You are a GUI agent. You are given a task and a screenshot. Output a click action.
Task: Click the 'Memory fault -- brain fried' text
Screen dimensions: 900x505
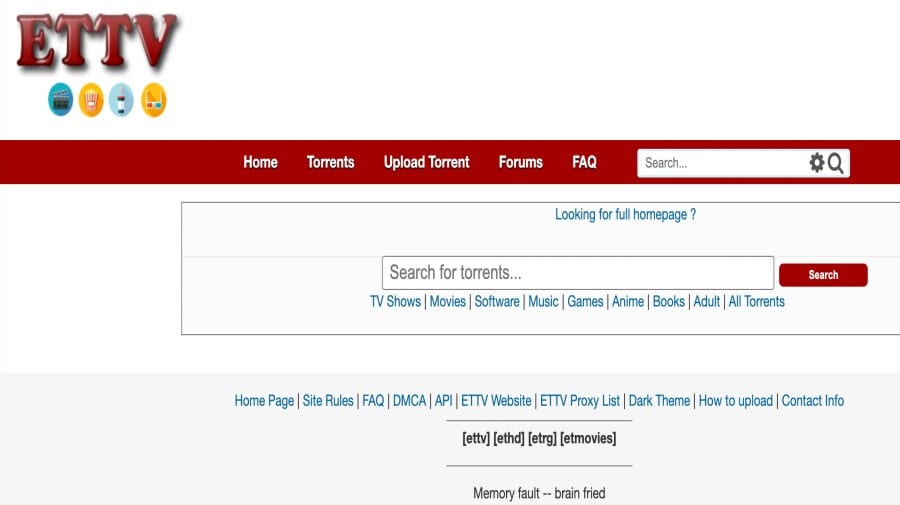539,493
